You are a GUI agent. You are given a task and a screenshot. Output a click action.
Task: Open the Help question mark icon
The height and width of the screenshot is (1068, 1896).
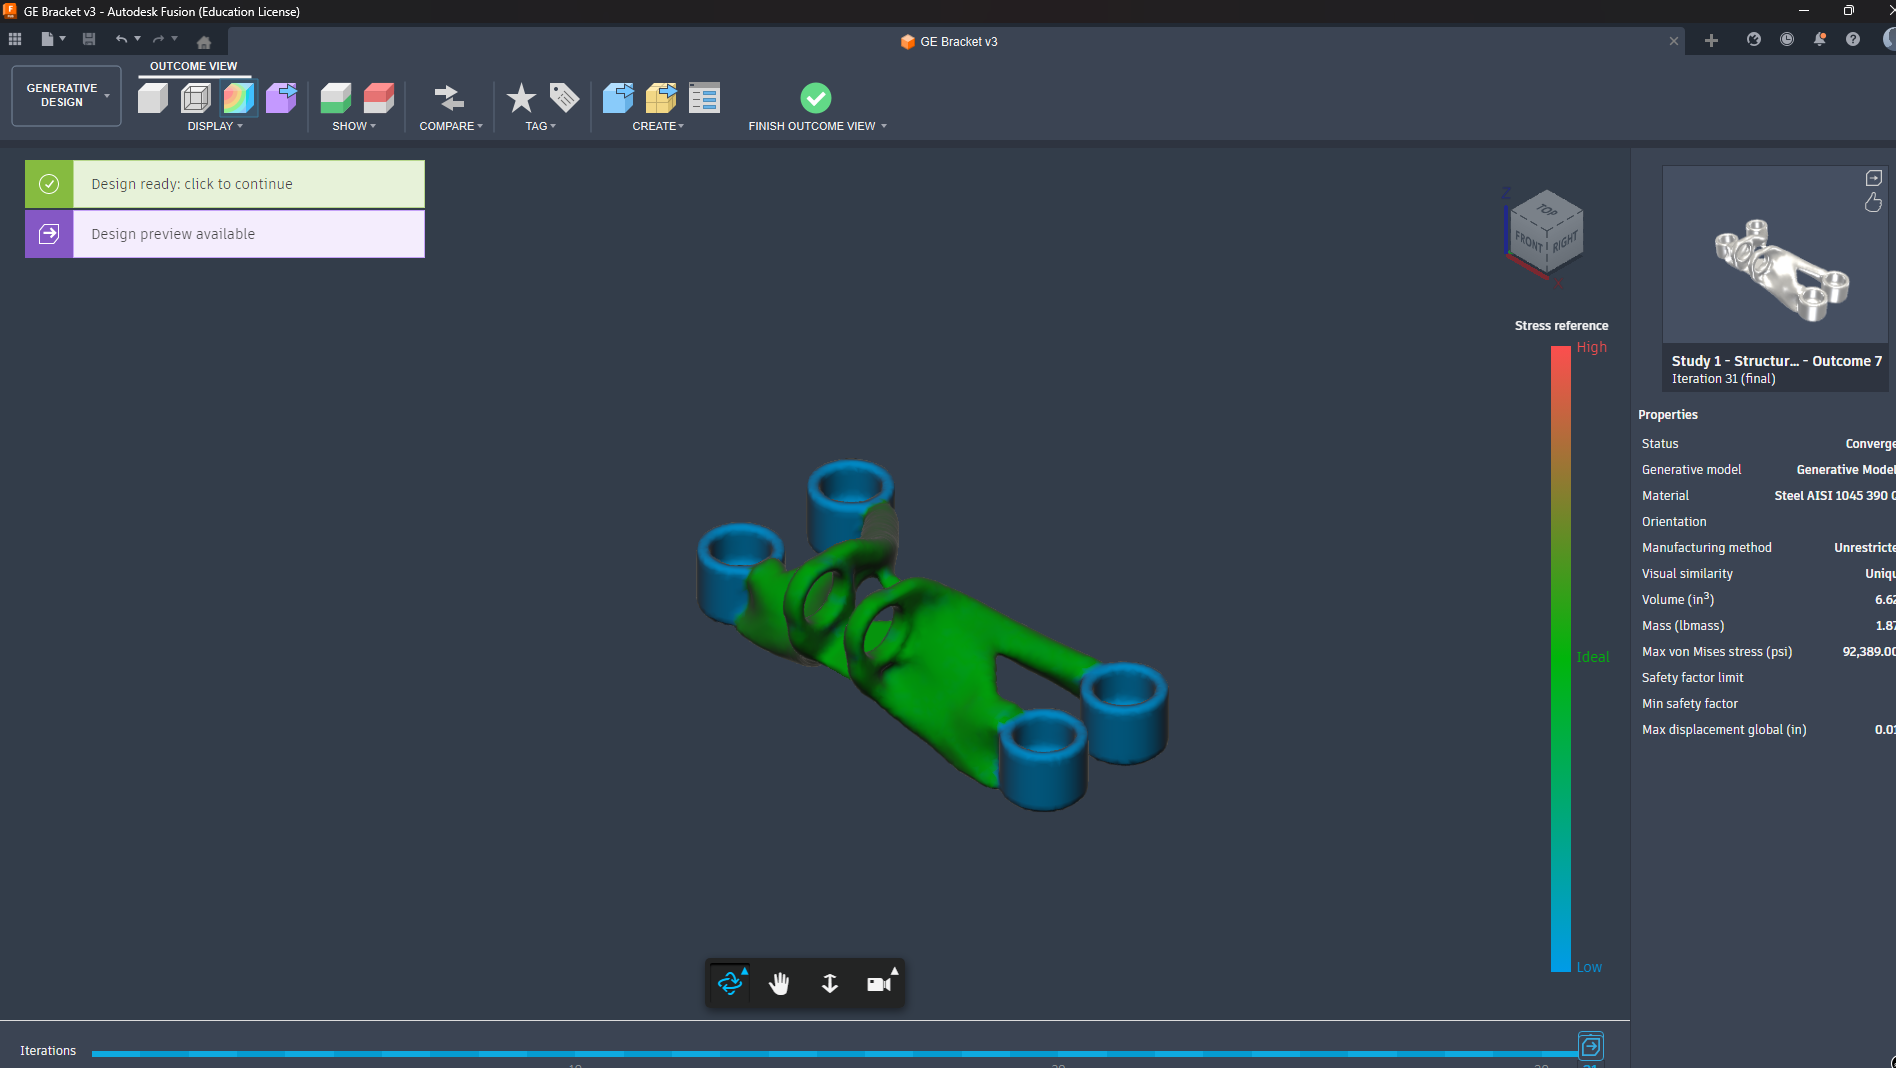click(1853, 40)
